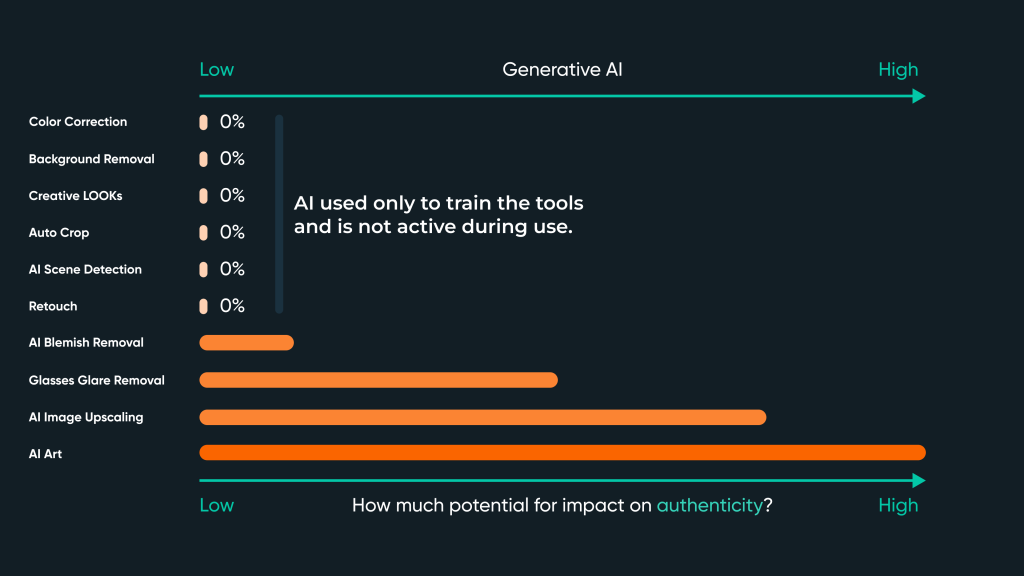
Task: Click the Creative LOOKs label
Action: (75, 195)
